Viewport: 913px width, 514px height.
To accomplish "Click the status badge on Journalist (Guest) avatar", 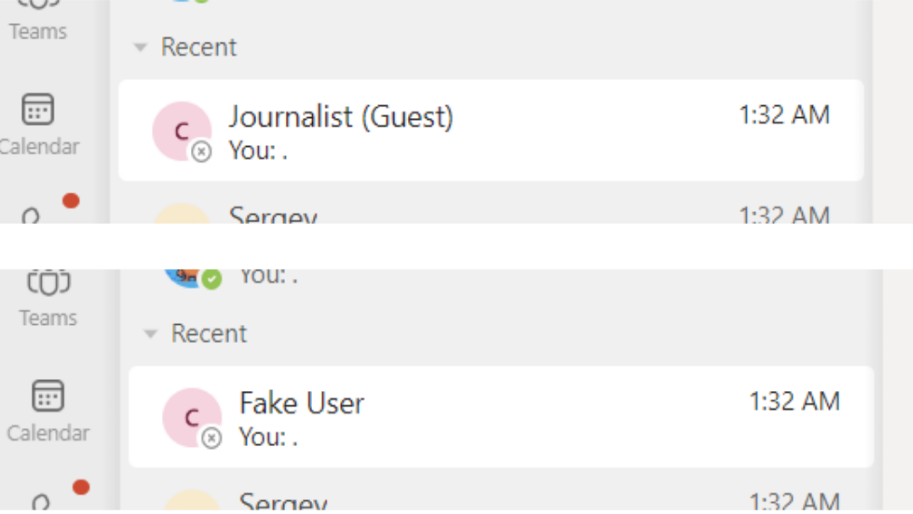I will tap(202, 151).
